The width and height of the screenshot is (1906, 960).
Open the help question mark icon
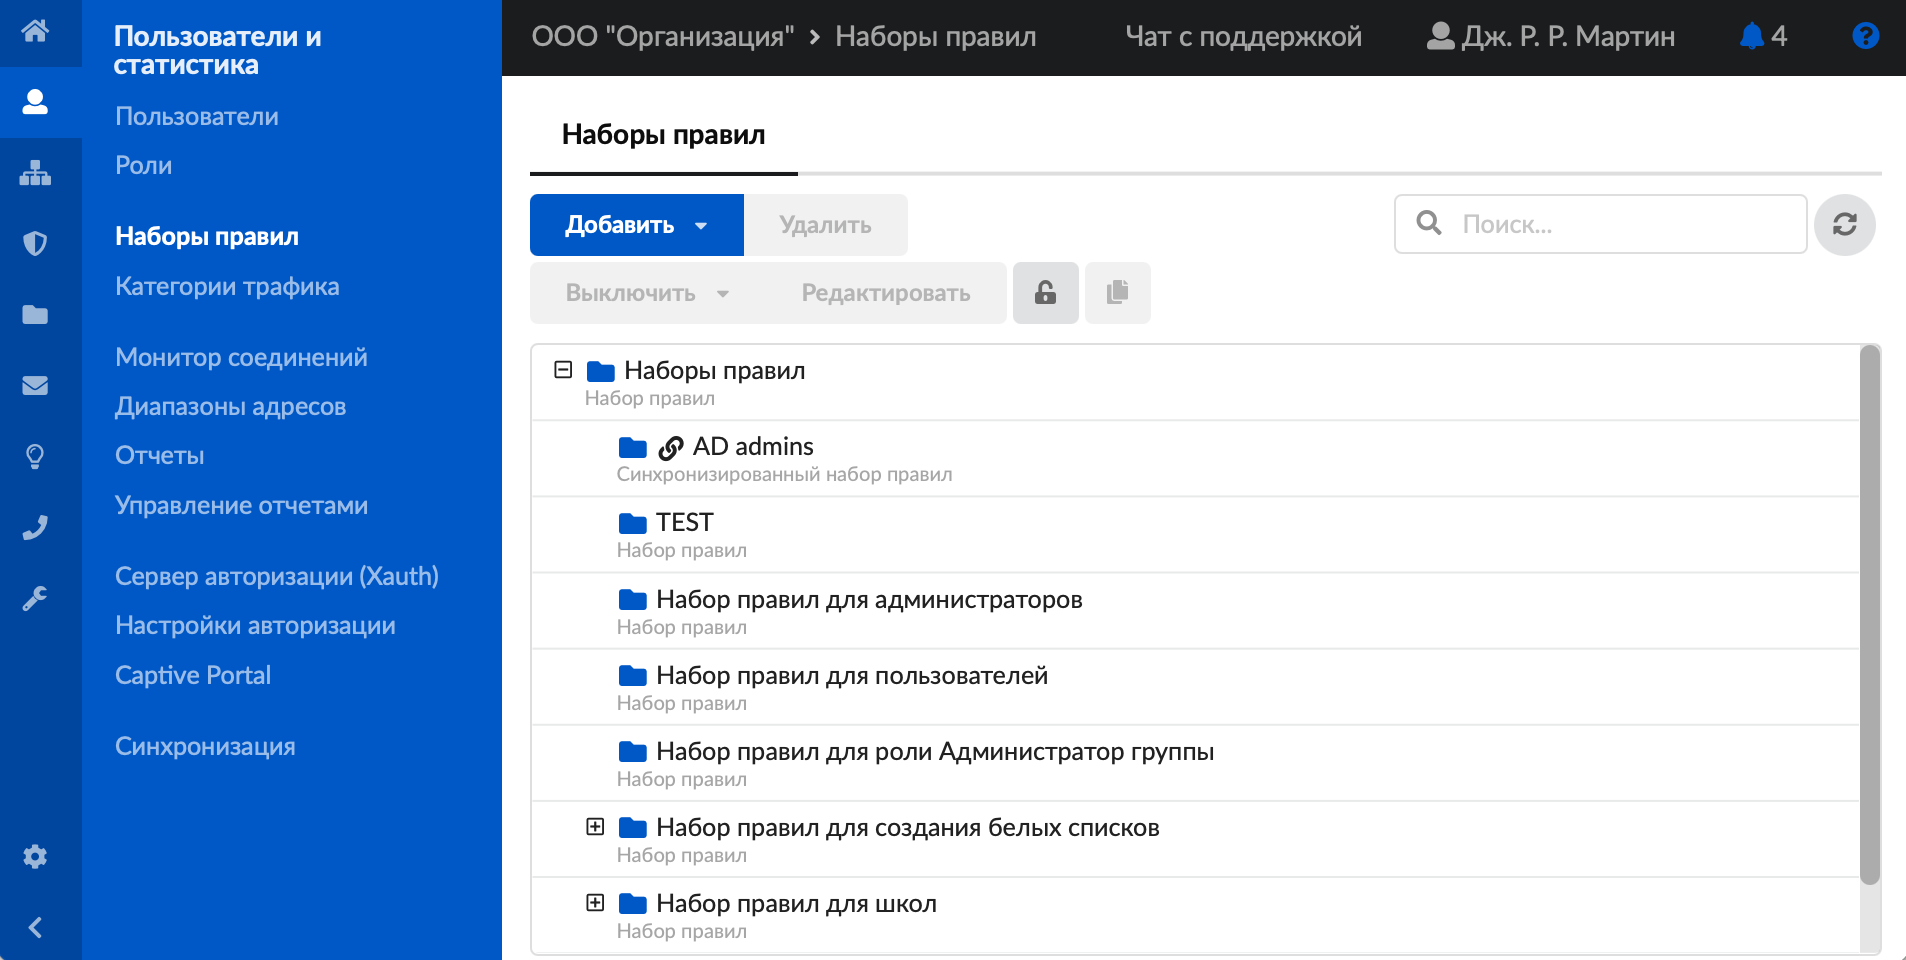coord(1865,37)
